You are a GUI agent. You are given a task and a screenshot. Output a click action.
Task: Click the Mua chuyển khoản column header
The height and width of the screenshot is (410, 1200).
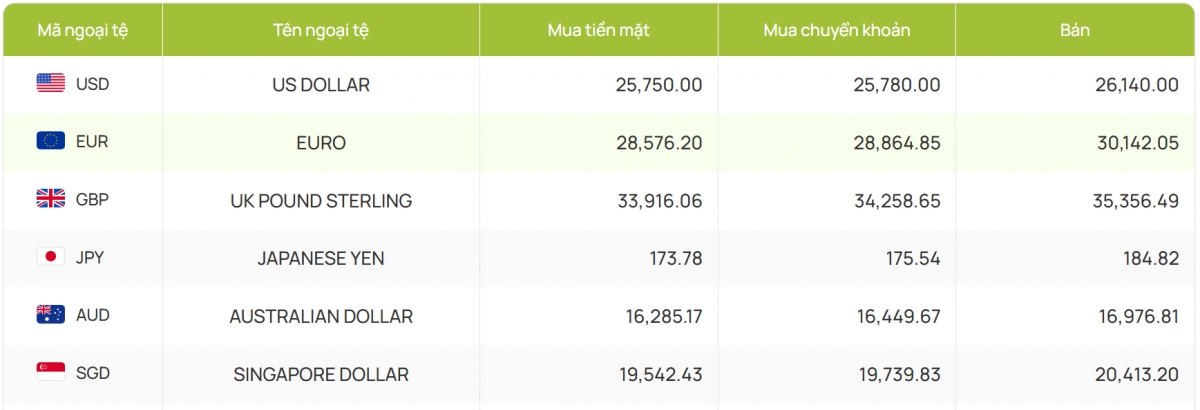coord(837,30)
